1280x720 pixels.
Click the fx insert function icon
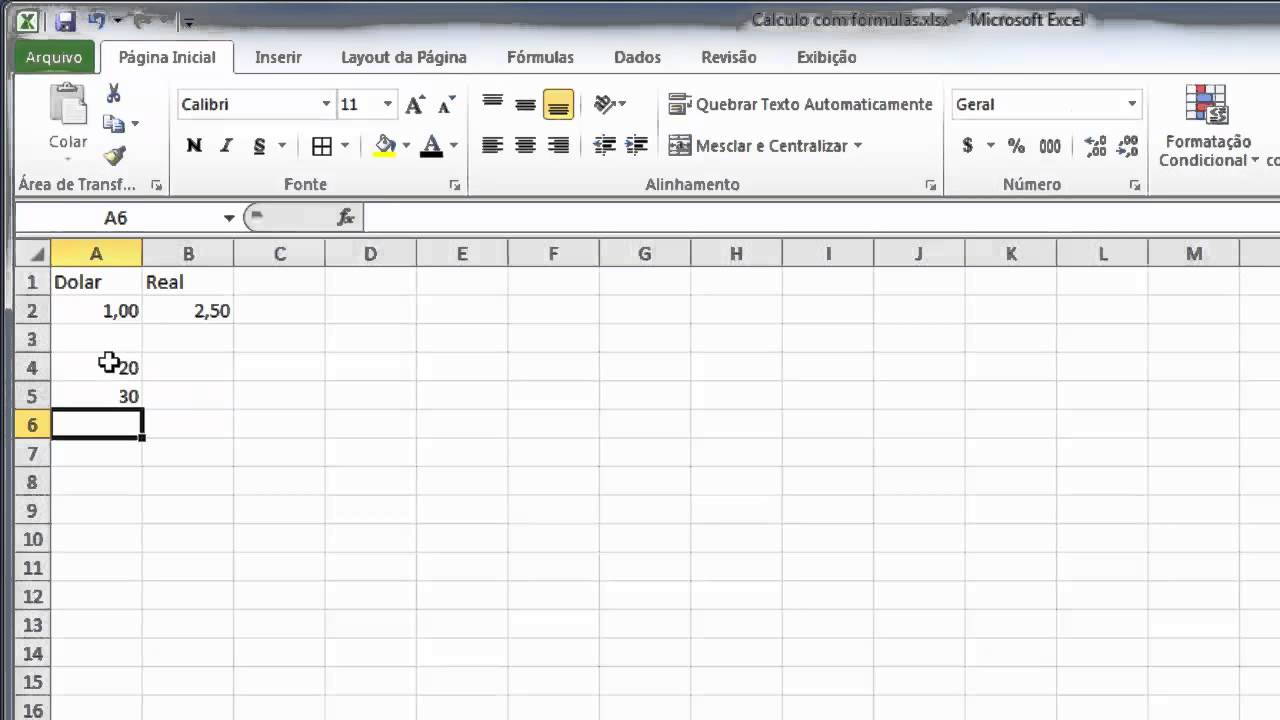tap(346, 217)
